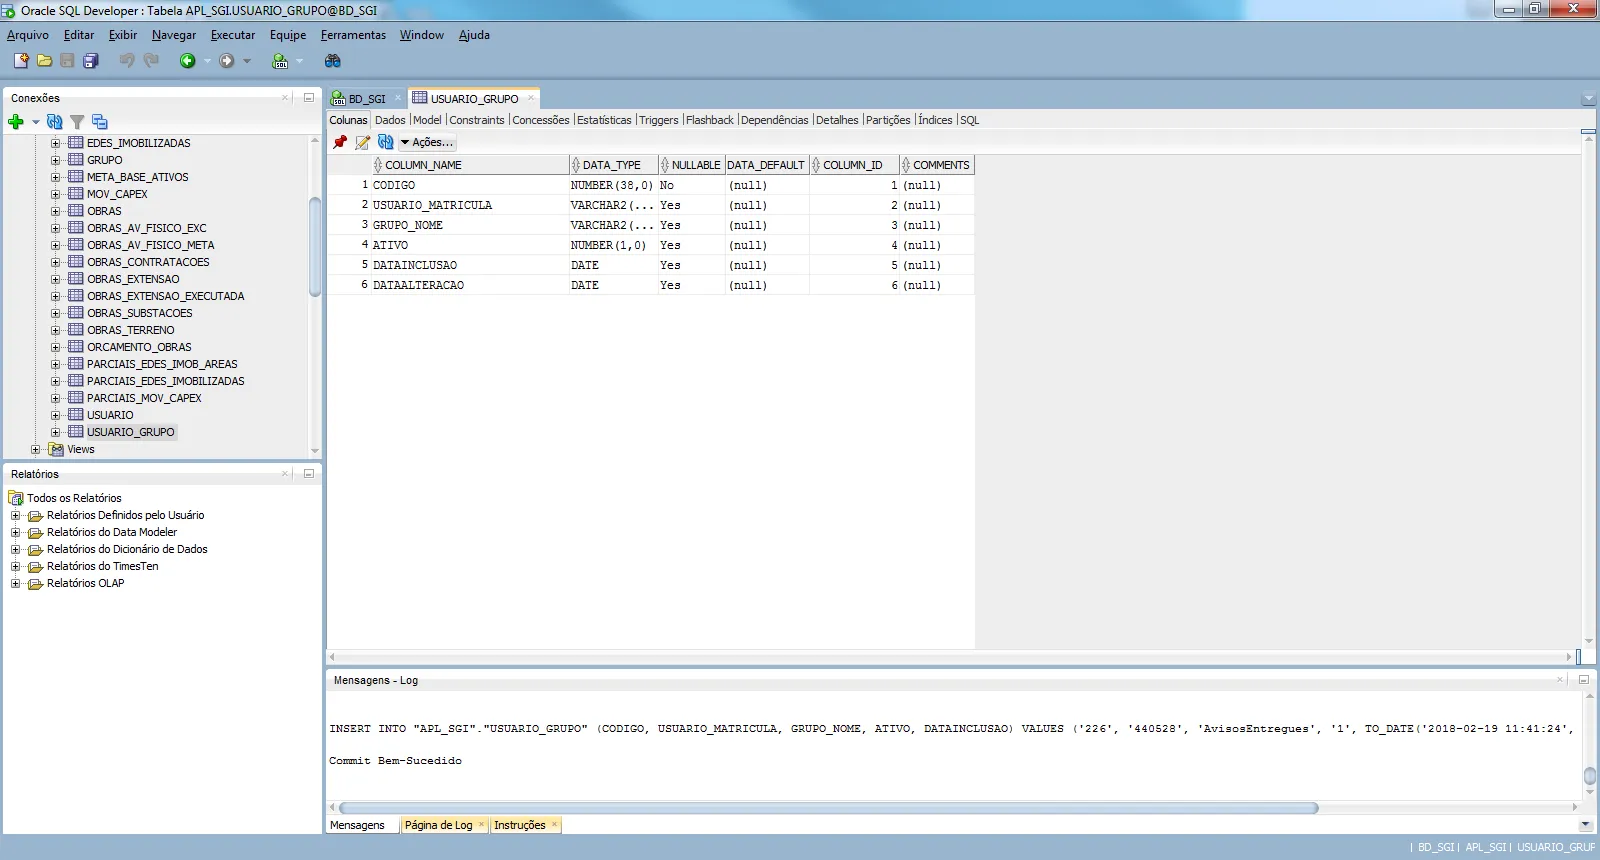Click the Edit table pencil icon

pos(362,143)
